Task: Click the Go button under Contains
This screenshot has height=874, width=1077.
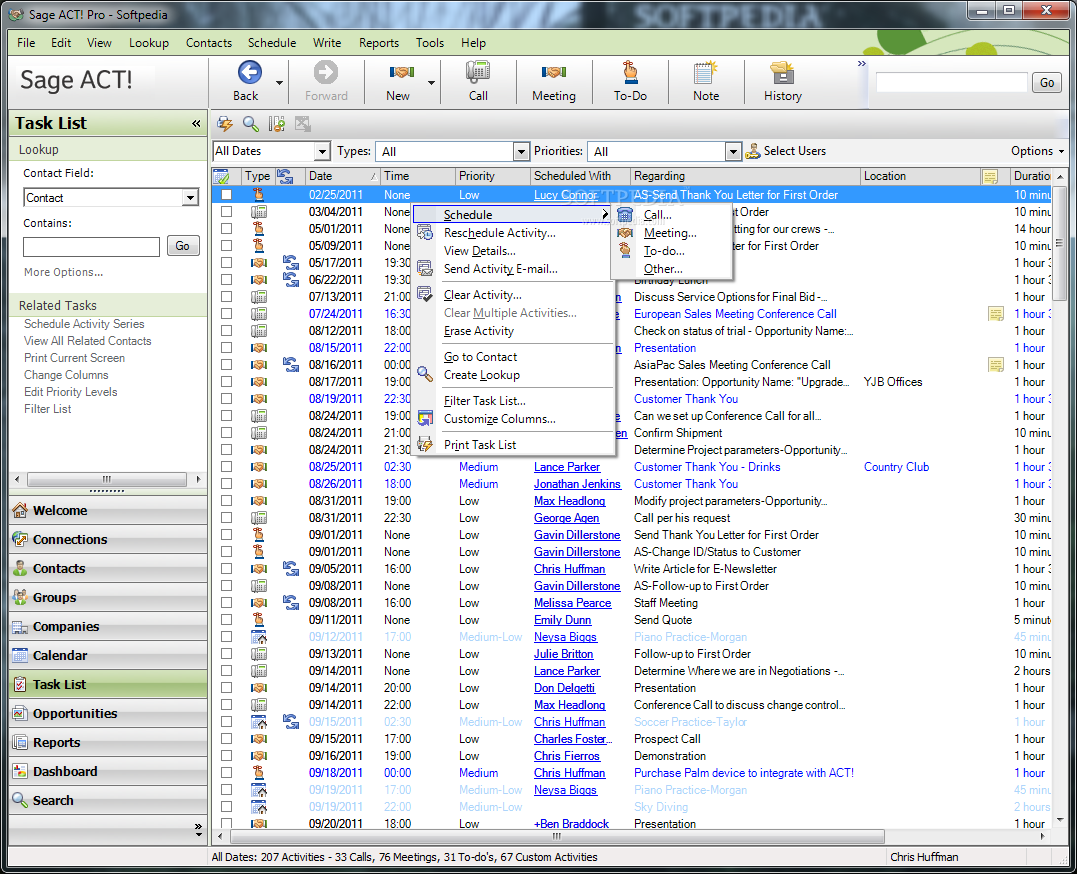Action: pos(183,246)
